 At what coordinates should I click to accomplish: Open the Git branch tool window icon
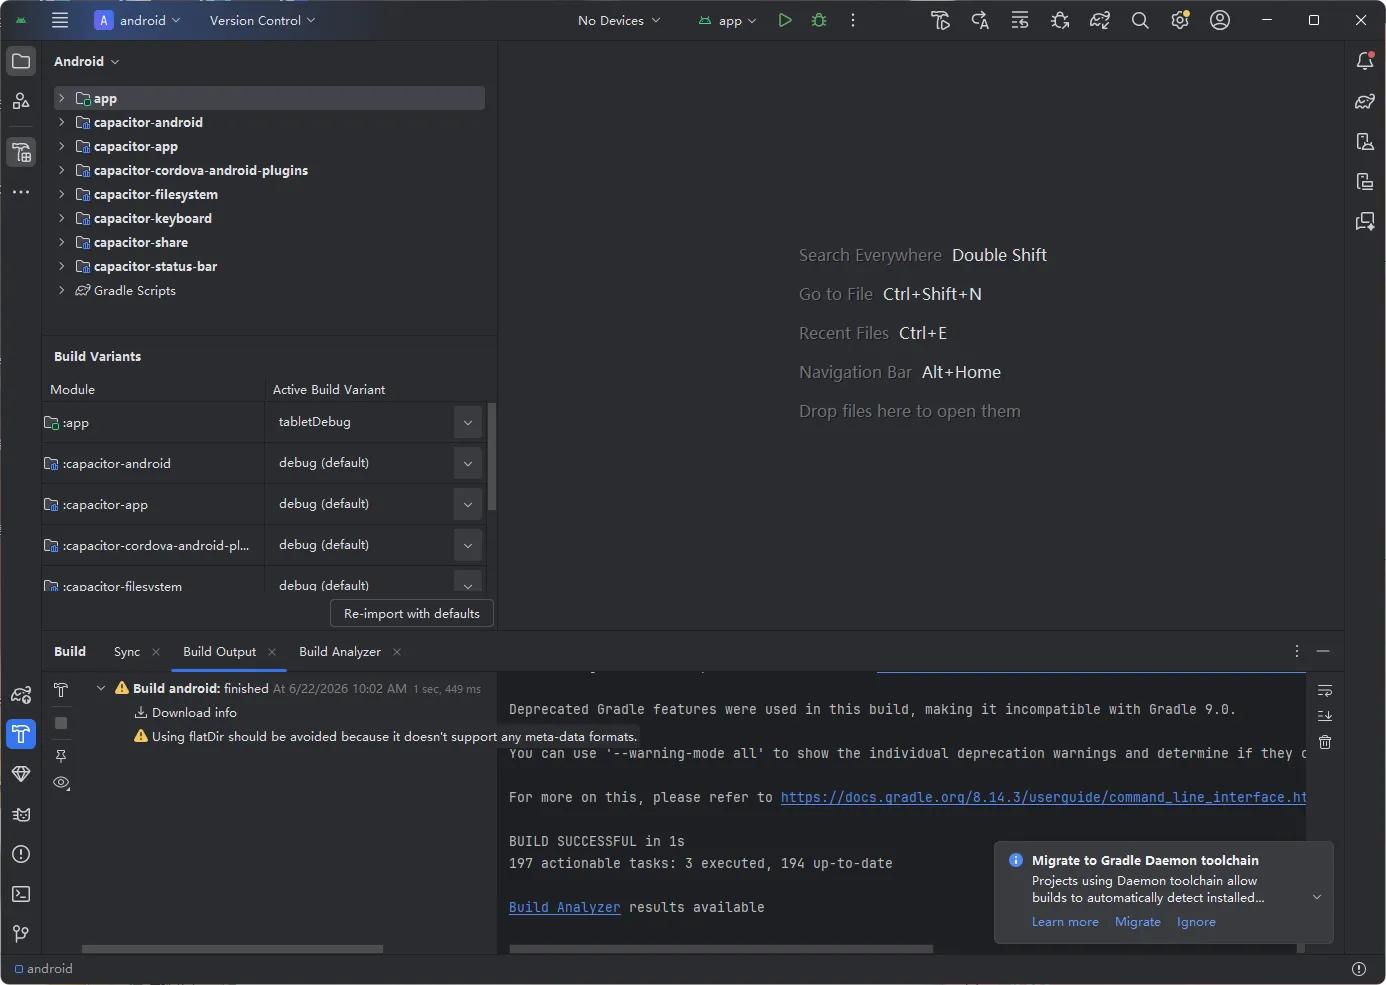pyautogui.click(x=21, y=934)
